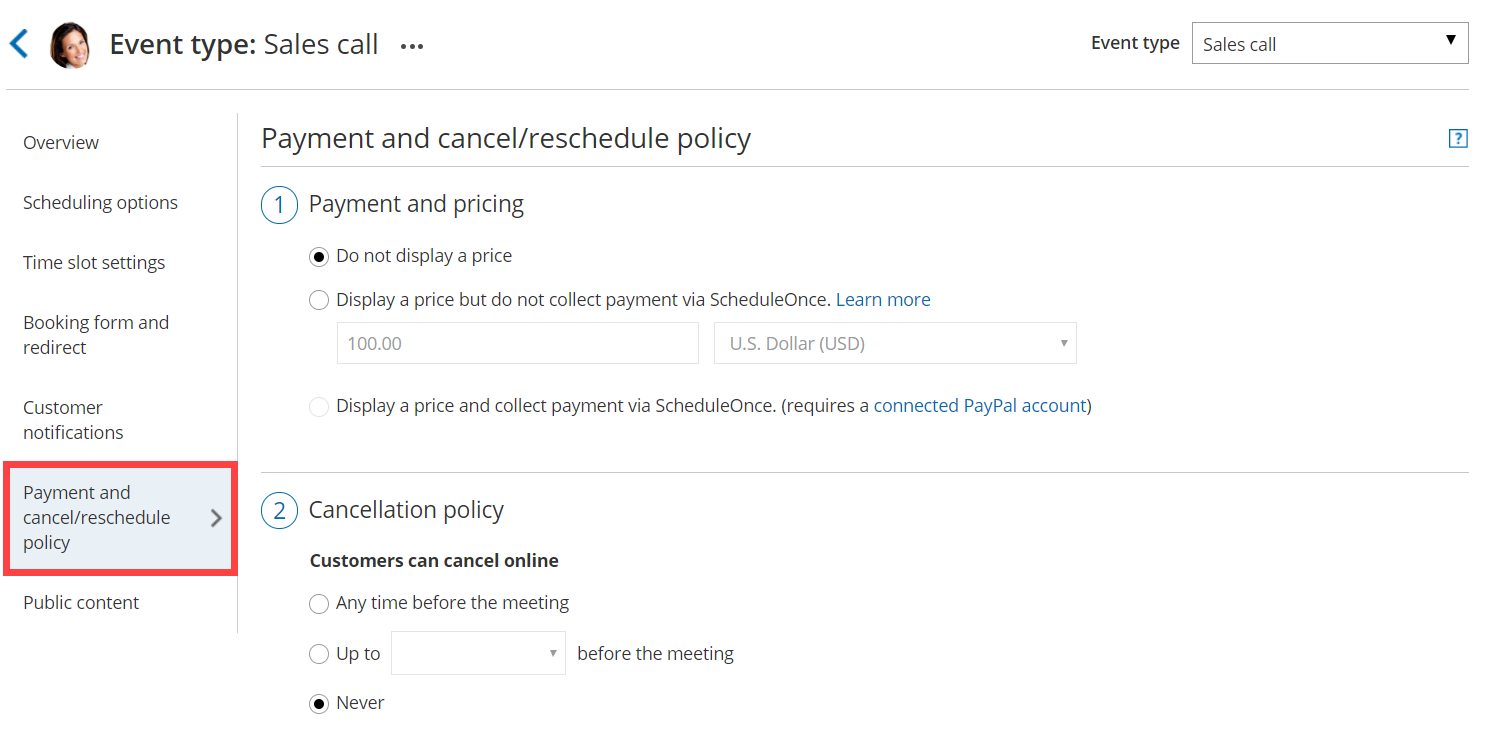Viewport: 1489px width, 741px height.
Task: Select the 'Up to' cancellation radio button
Action: pos(319,654)
